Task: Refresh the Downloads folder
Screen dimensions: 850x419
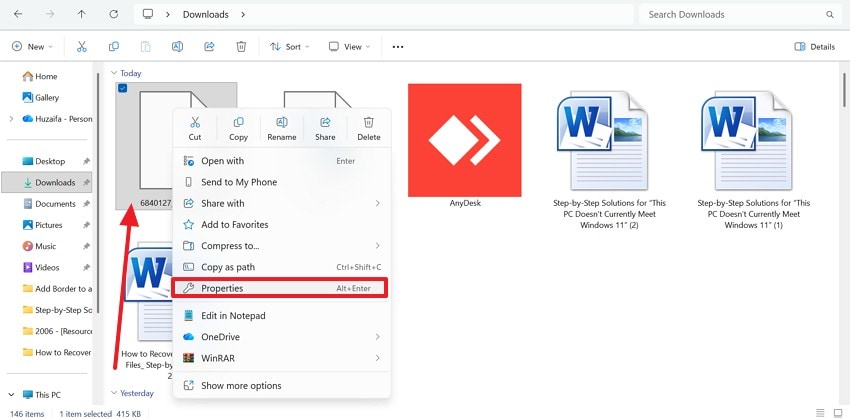Action: click(x=113, y=15)
